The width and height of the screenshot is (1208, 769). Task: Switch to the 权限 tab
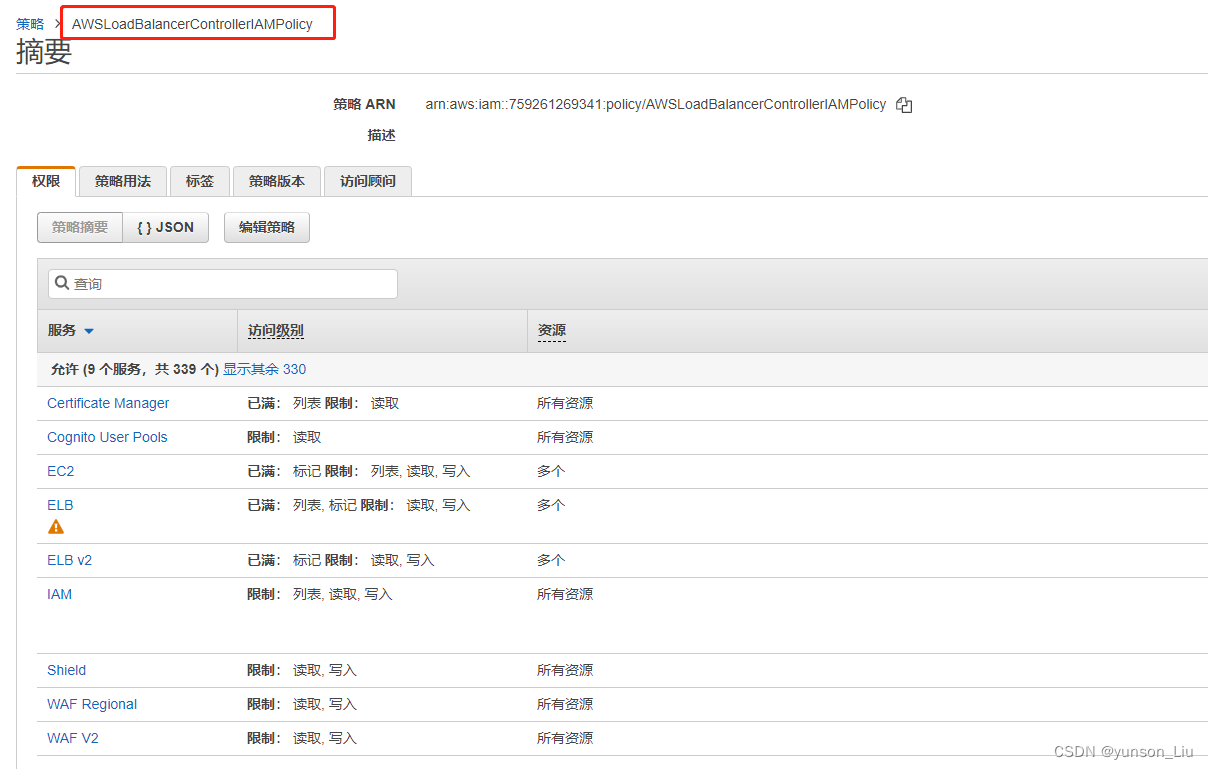46,181
